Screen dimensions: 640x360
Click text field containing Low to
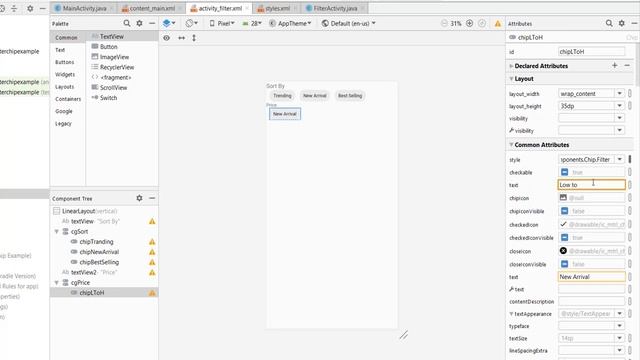(x=591, y=185)
